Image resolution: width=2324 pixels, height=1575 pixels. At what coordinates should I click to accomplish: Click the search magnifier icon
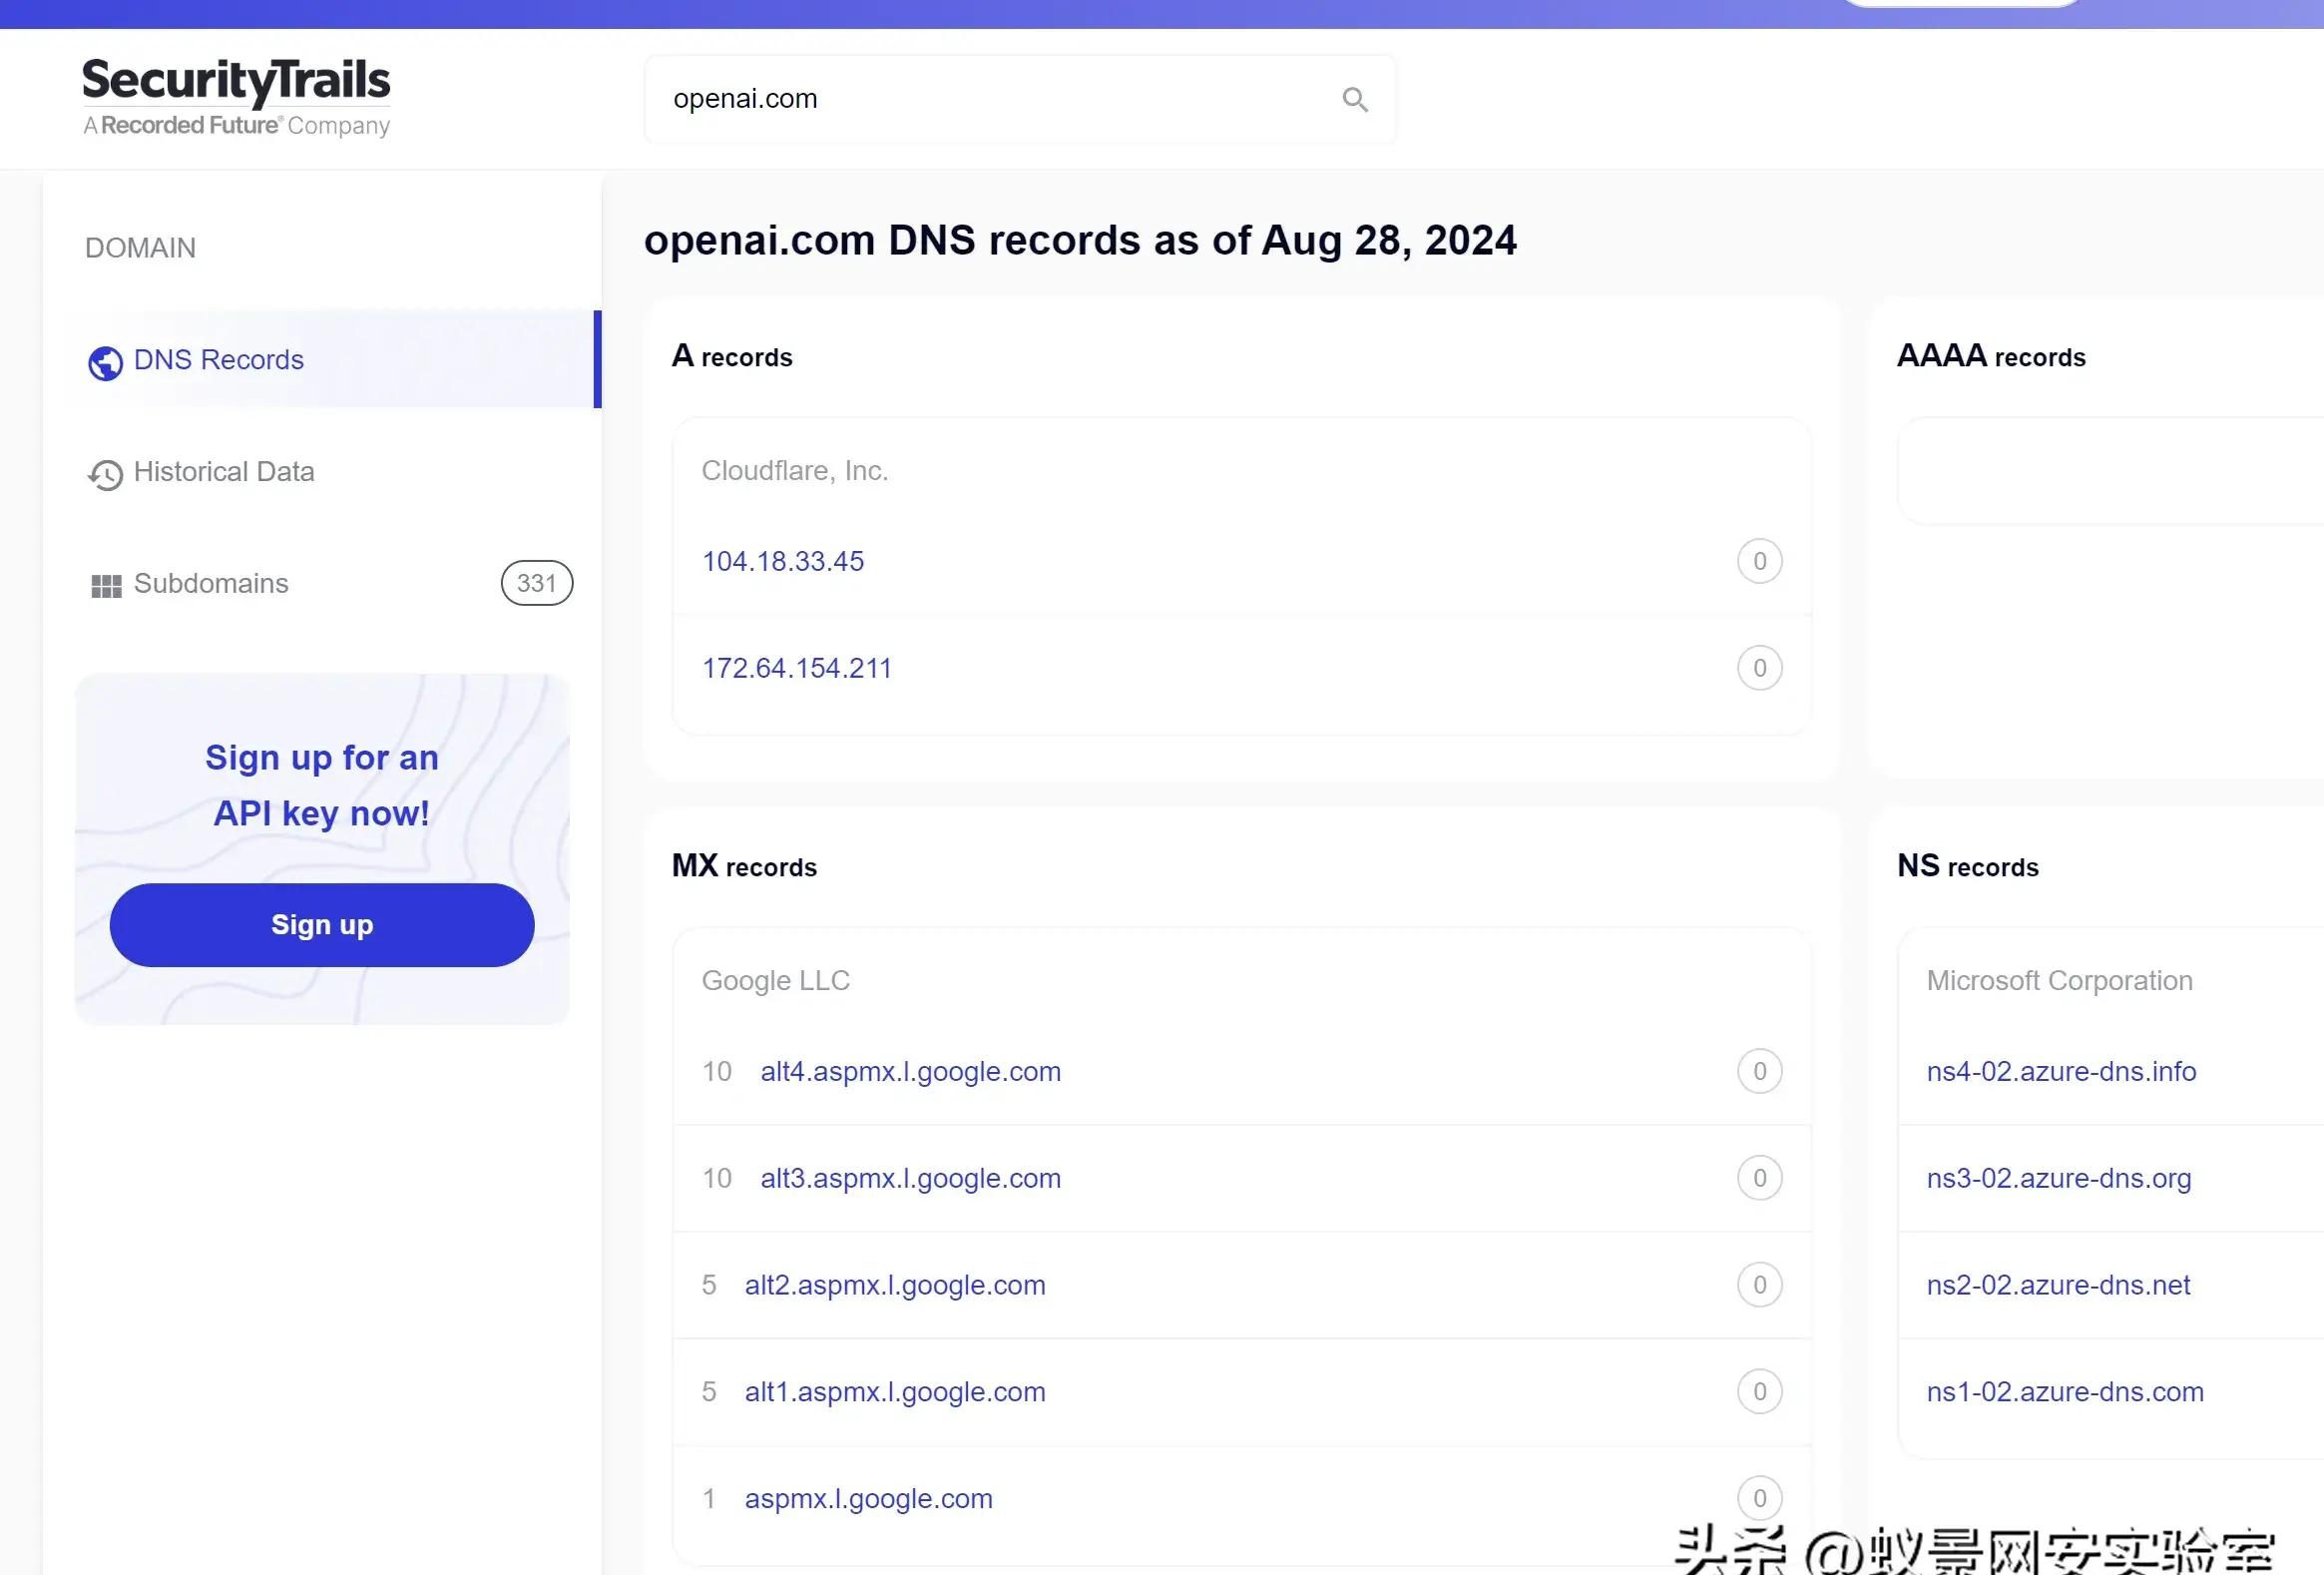click(1355, 99)
